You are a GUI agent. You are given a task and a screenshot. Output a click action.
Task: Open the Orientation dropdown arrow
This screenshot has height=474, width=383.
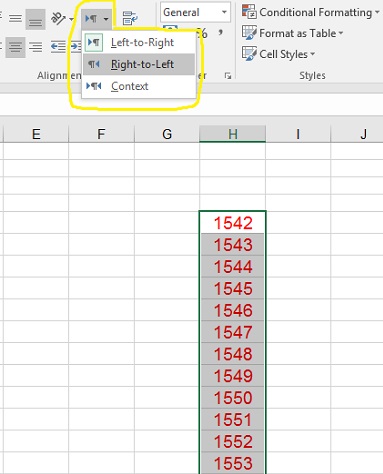(x=71, y=19)
